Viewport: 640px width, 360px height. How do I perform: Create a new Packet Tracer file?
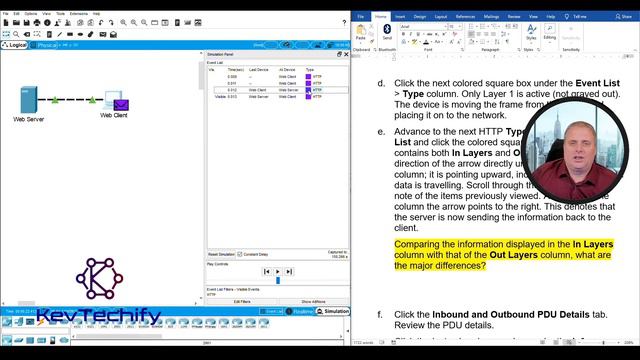pyautogui.click(x=6, y=22)
